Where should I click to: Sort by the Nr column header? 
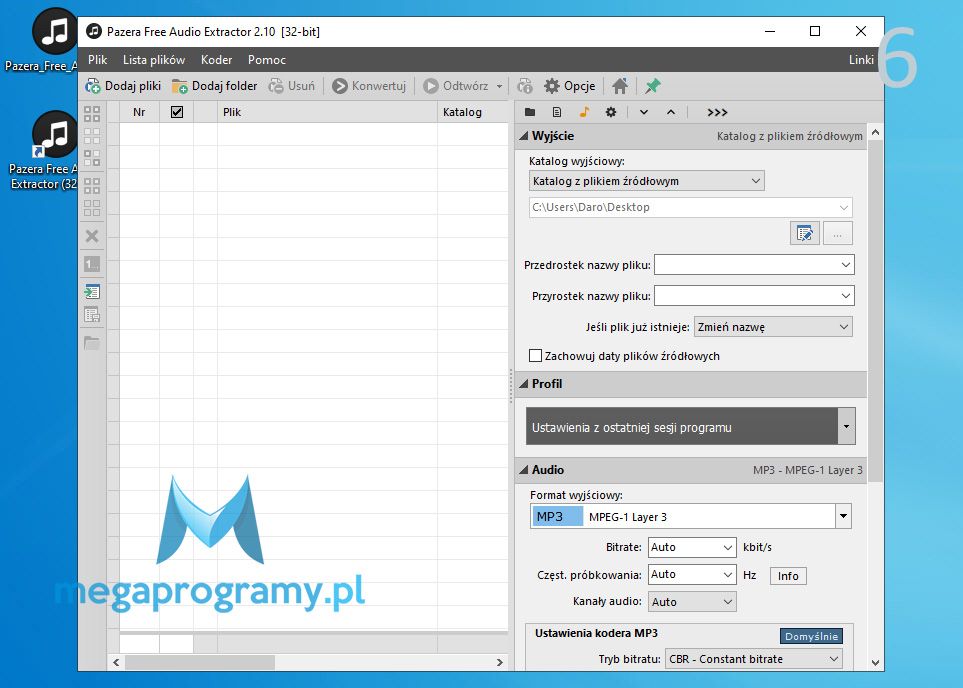[x=139, y=112]
